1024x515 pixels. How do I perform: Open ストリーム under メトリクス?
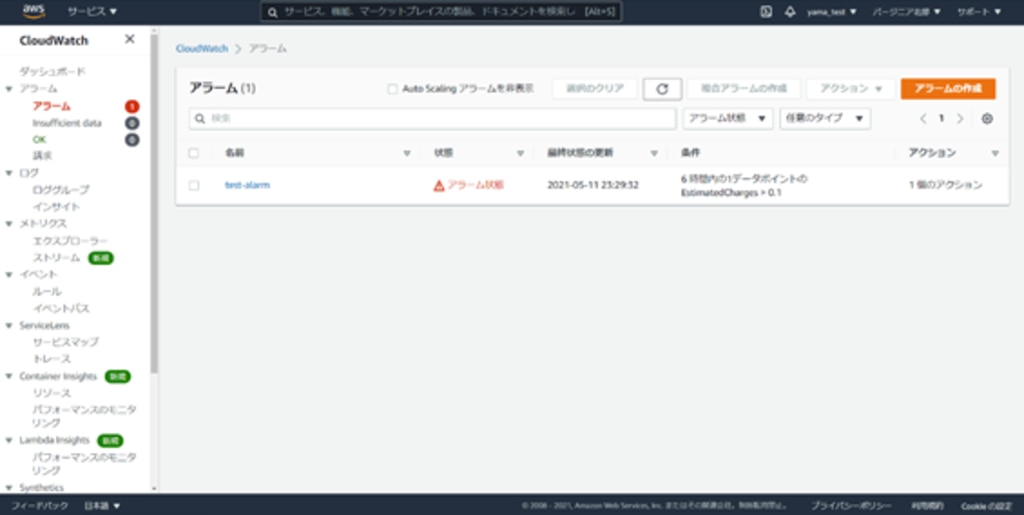coord(56,258)
